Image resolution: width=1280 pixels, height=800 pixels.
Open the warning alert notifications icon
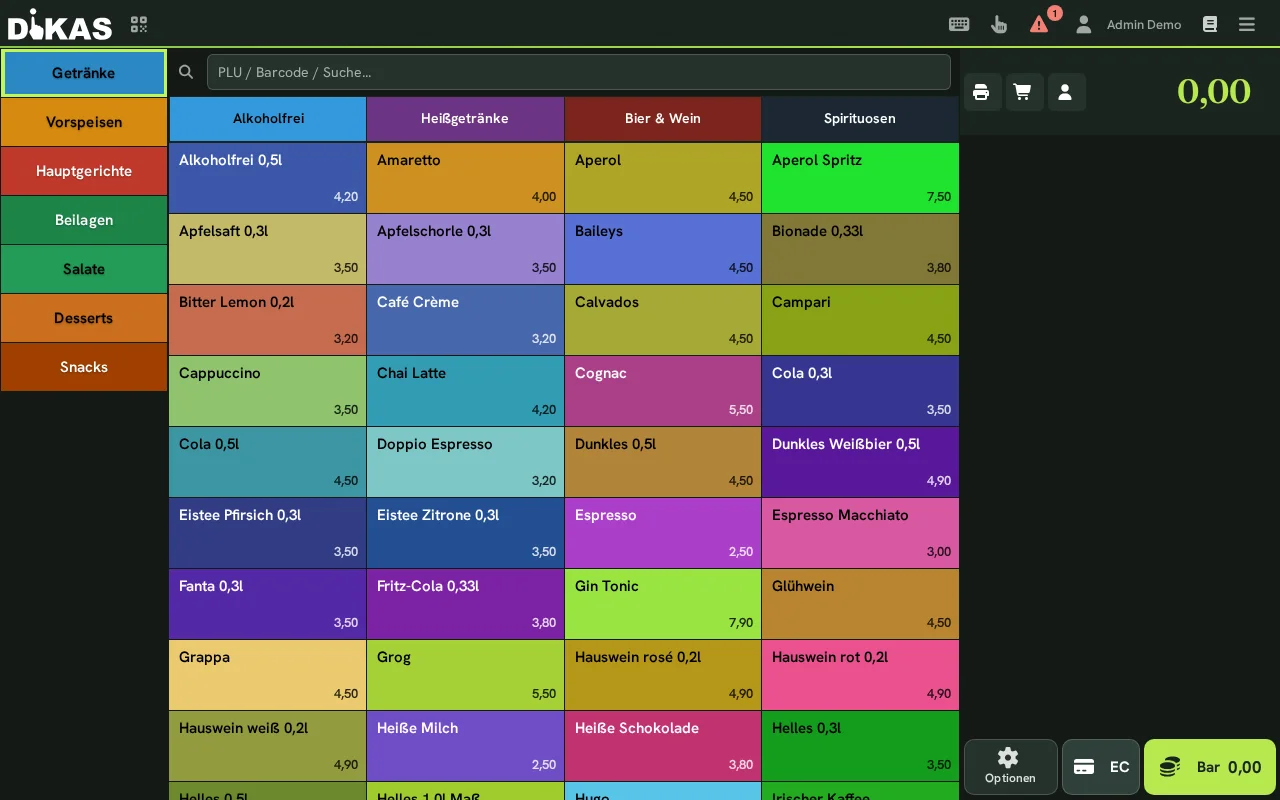point(1039,24)
